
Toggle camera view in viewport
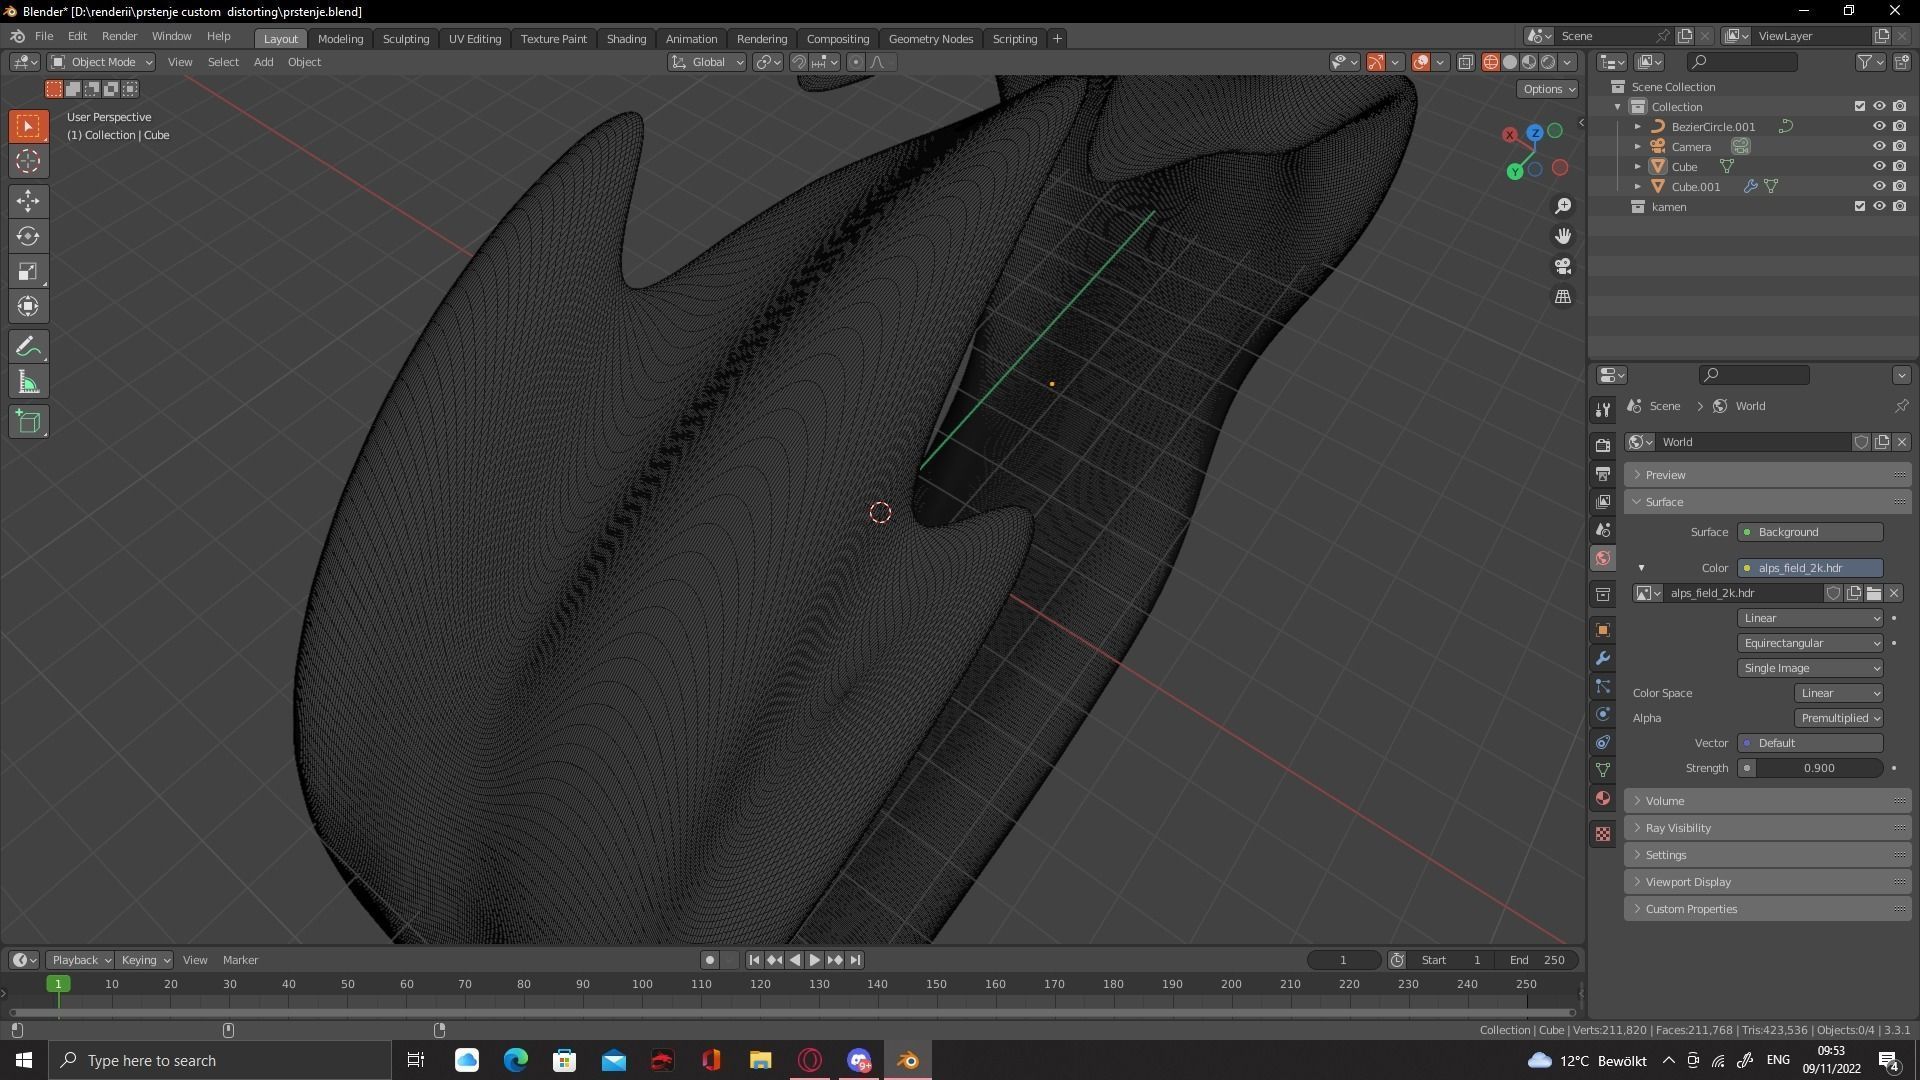[1563, 266]
